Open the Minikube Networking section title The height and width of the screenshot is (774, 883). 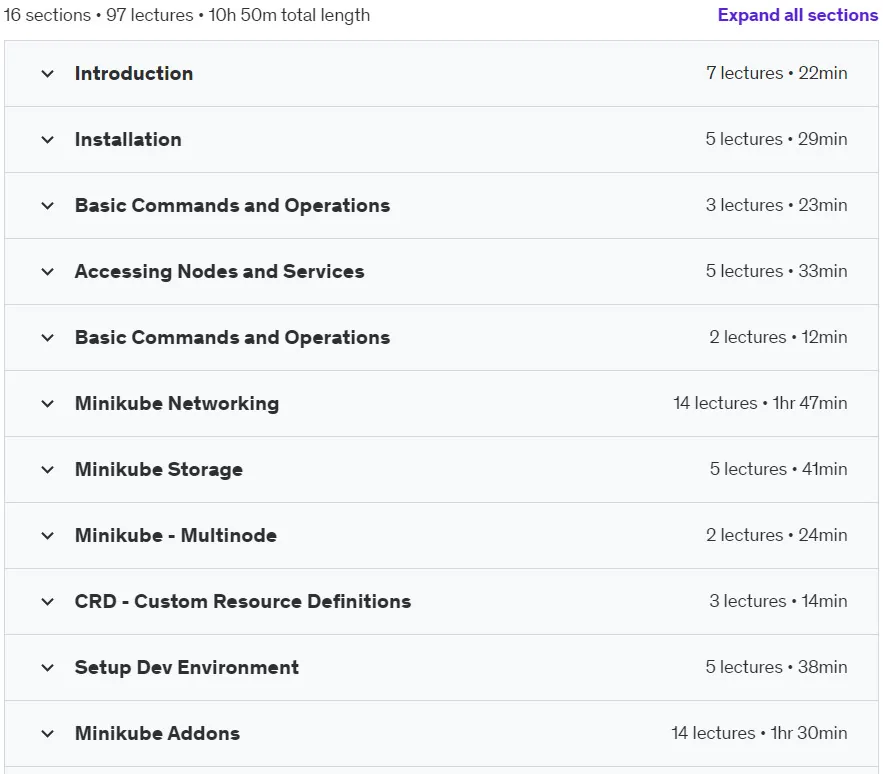(x=177, y=403)
